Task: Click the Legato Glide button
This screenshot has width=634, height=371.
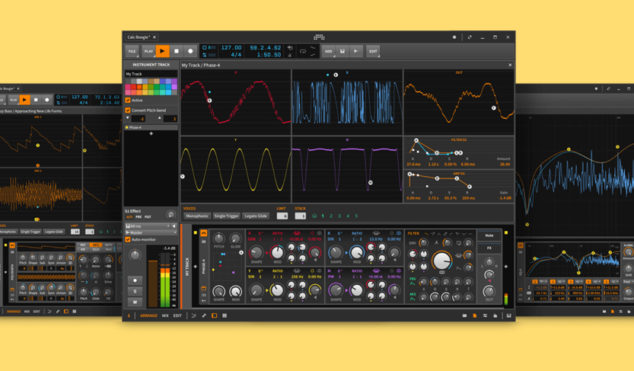Action: pos(256,216)
